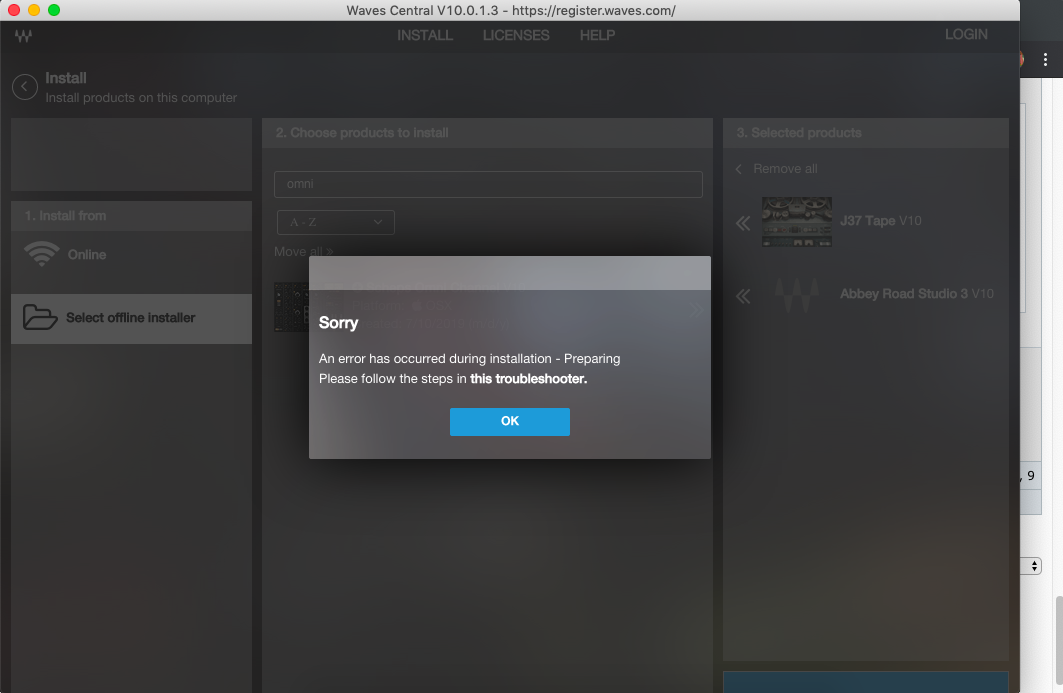This screenshot has height=693, width=1063.
Task: Remove Abbey Road Studio 3 with double-arrow icon
Action: pyautogui.click(x=743, y=296)
